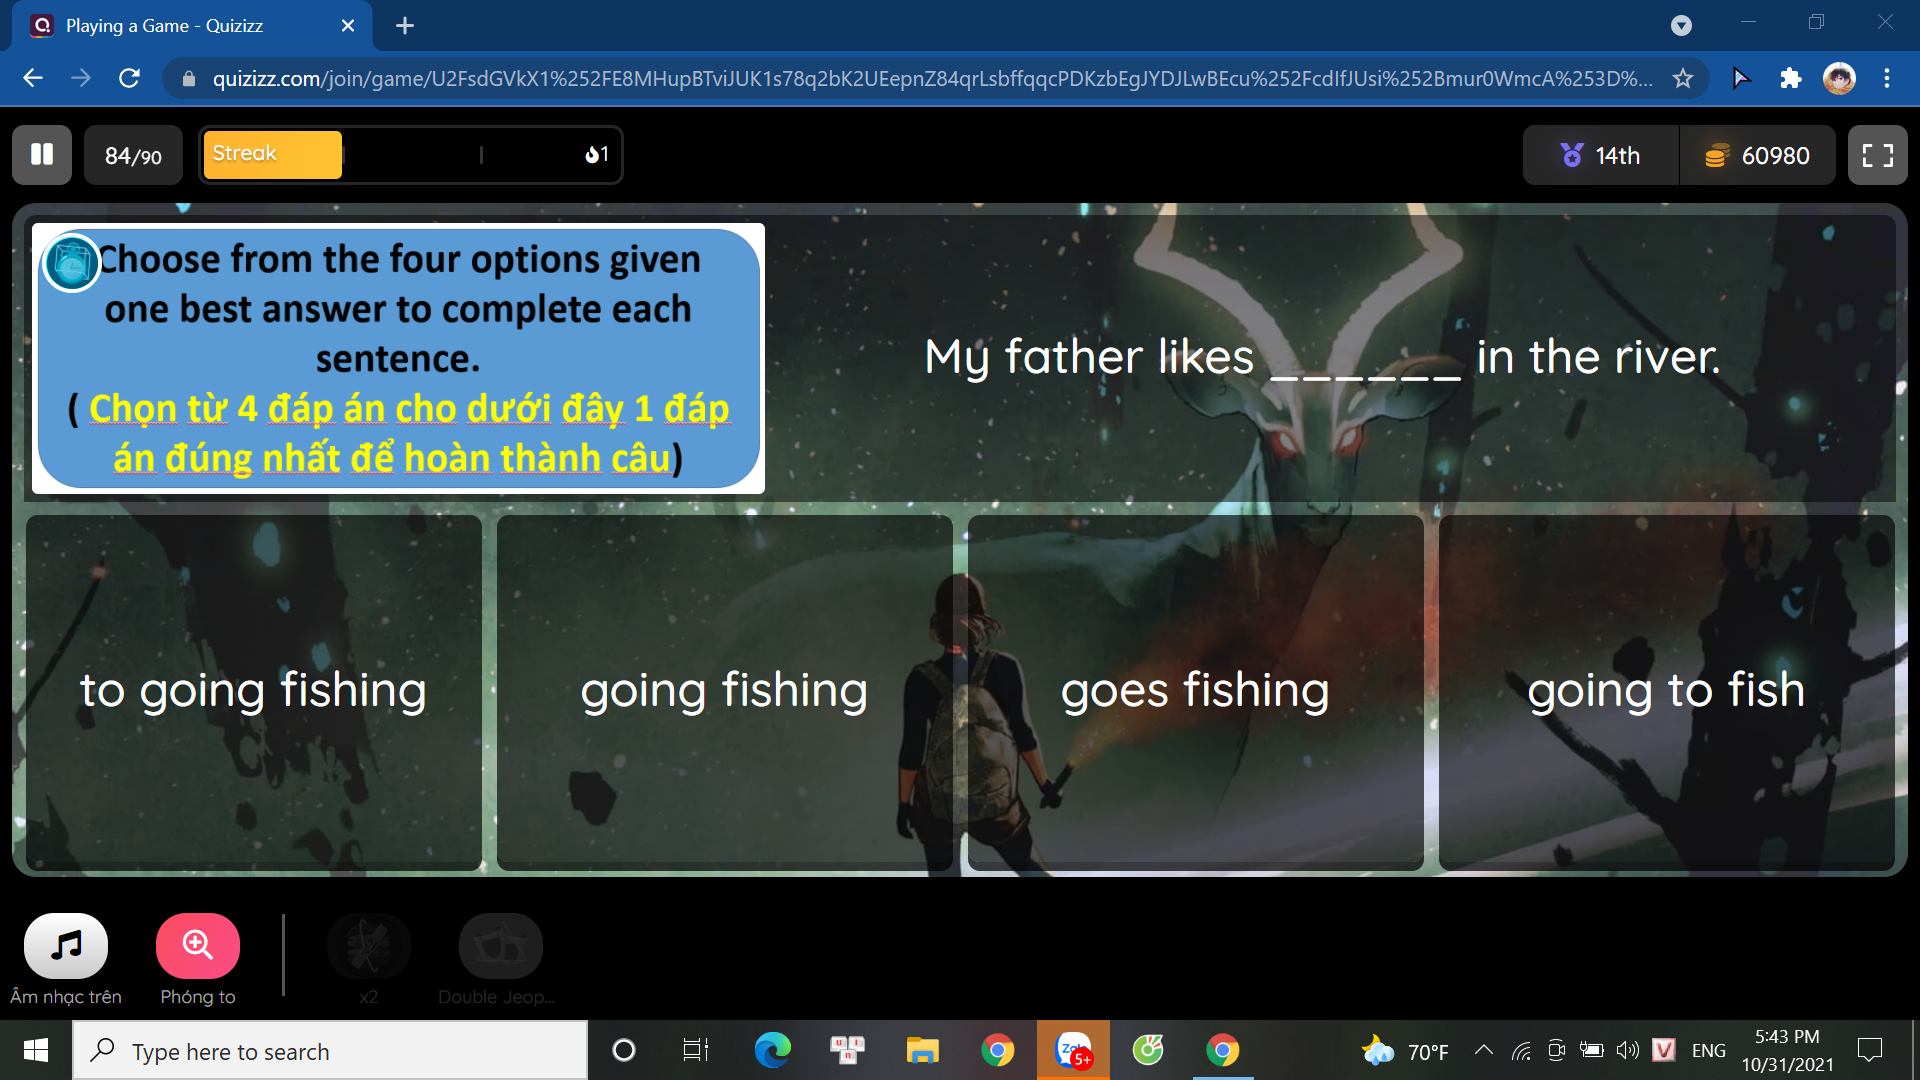Open the Chrome three-dot menu
The image size is (1920, 1080).
(1887, 78)
